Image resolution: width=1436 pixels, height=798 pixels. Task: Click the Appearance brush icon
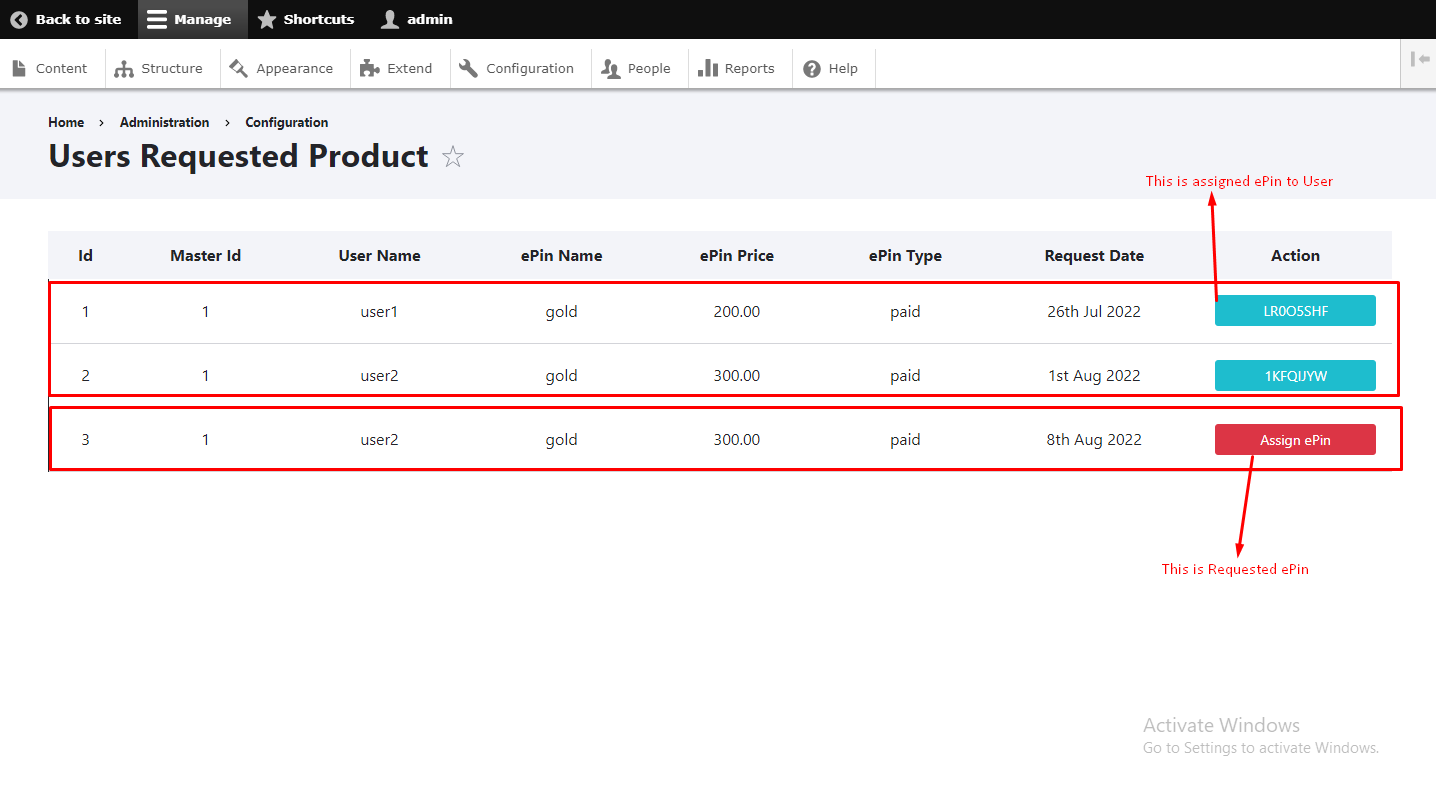[x=238, y=68]
